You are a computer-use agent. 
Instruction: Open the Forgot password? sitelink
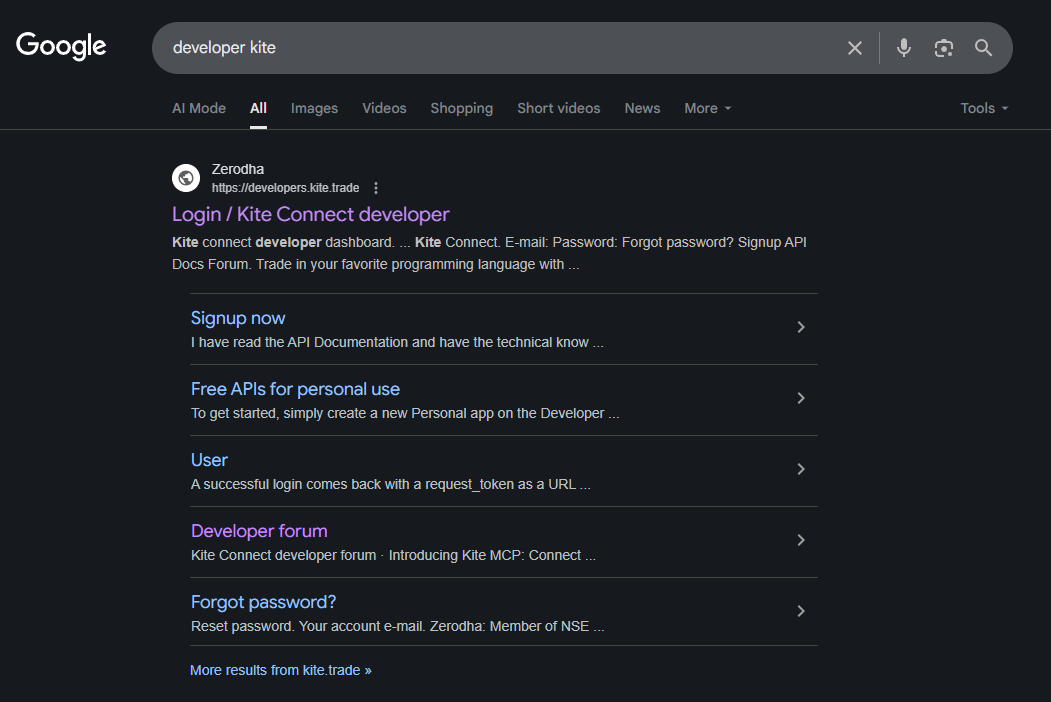pos(263,602)
